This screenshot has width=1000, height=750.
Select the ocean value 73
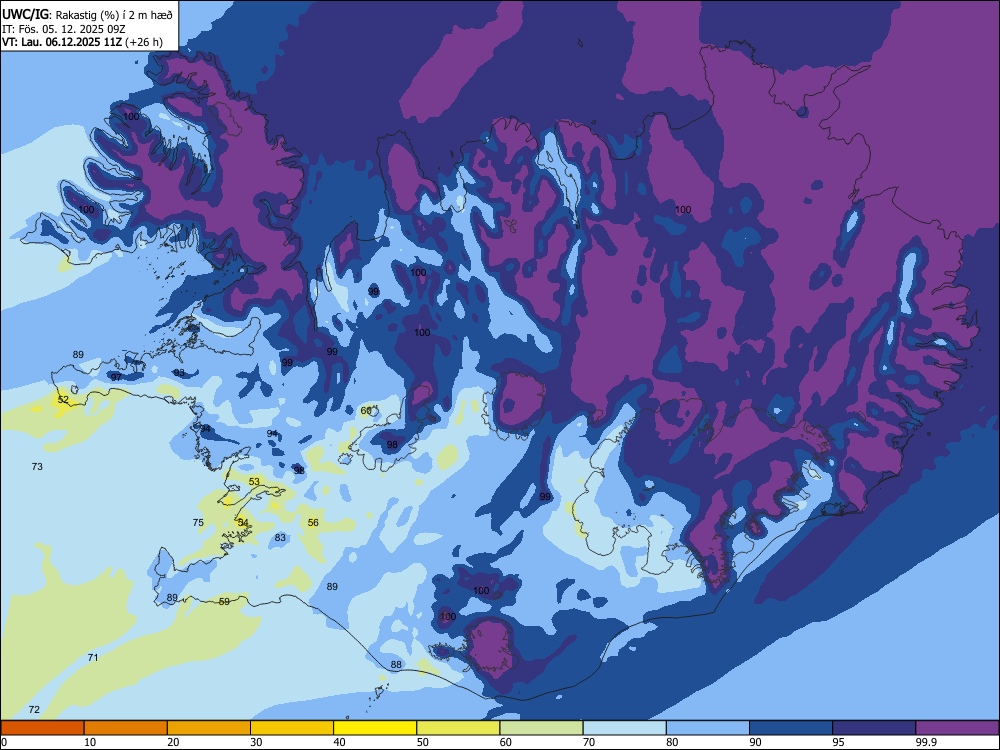click(x=37, y=467)
